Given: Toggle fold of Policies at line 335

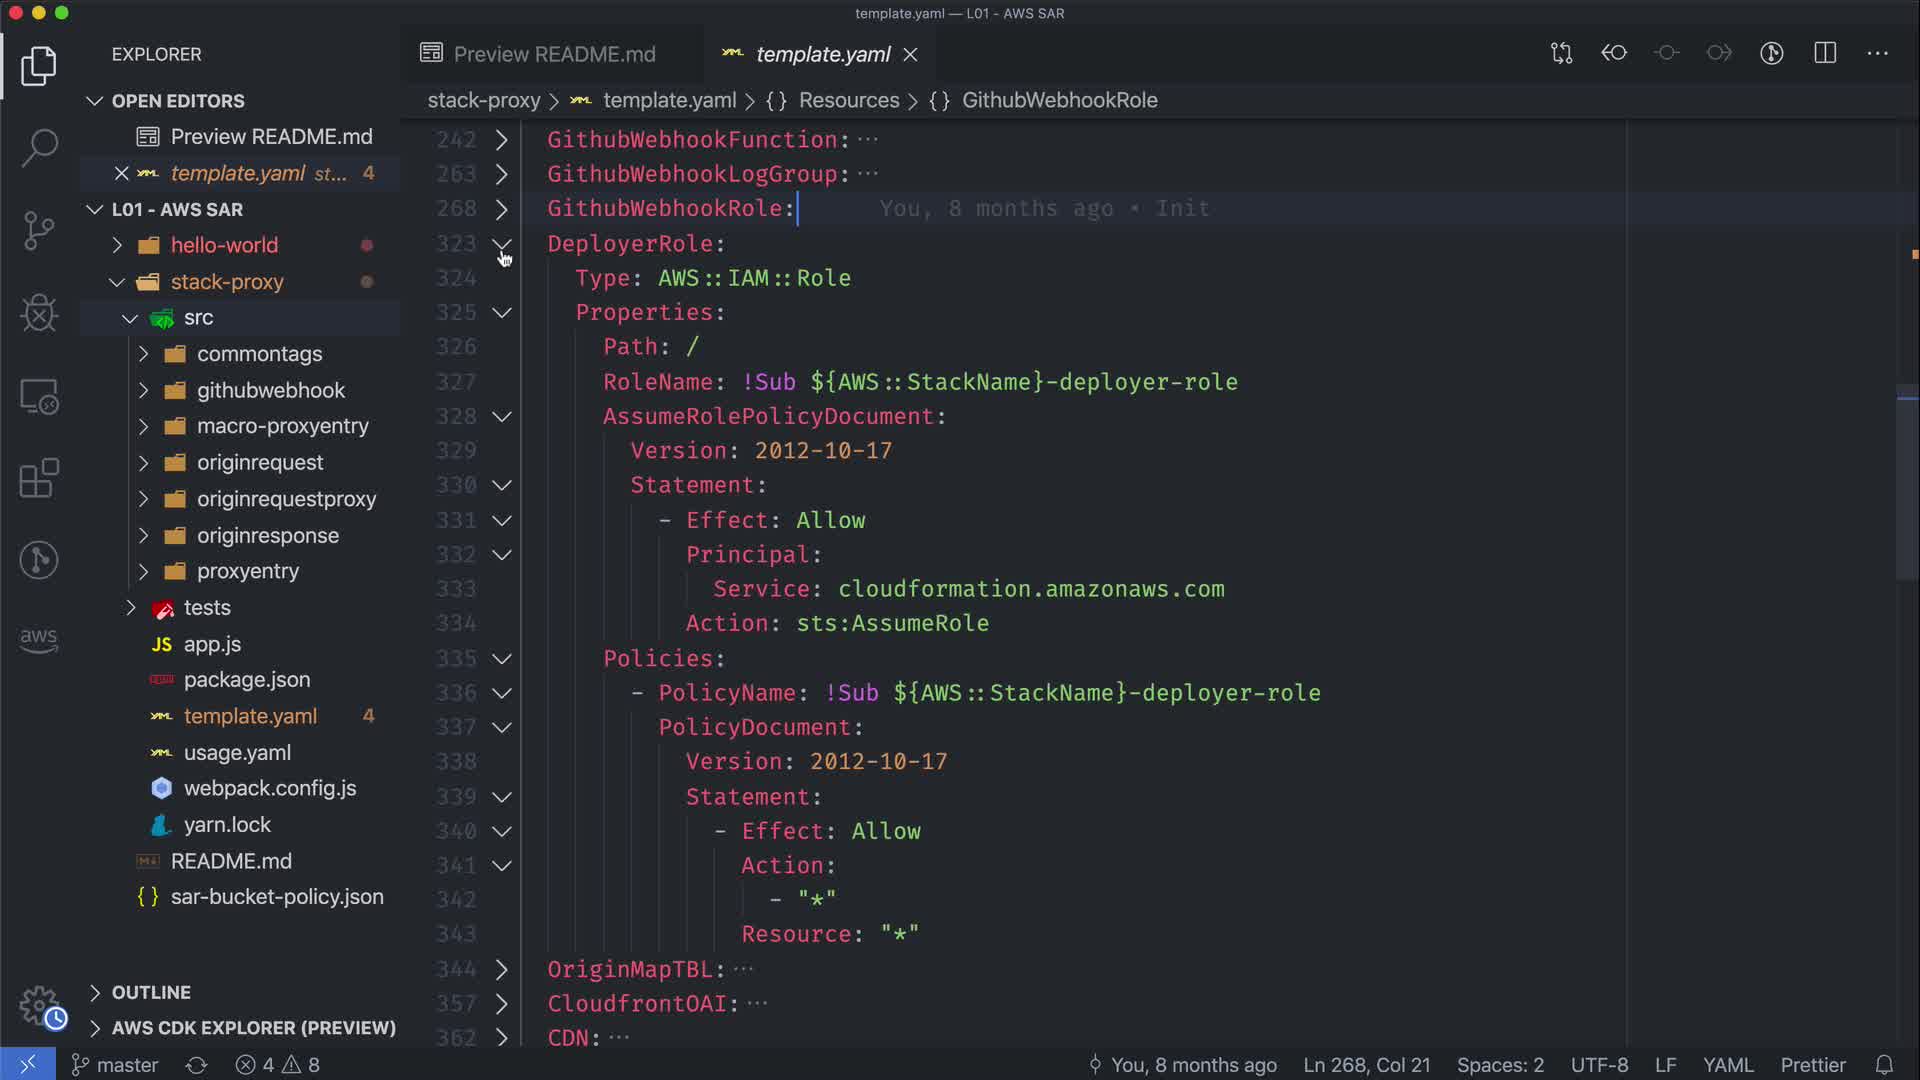Looking at the screenshot, I should click(502, 658).
